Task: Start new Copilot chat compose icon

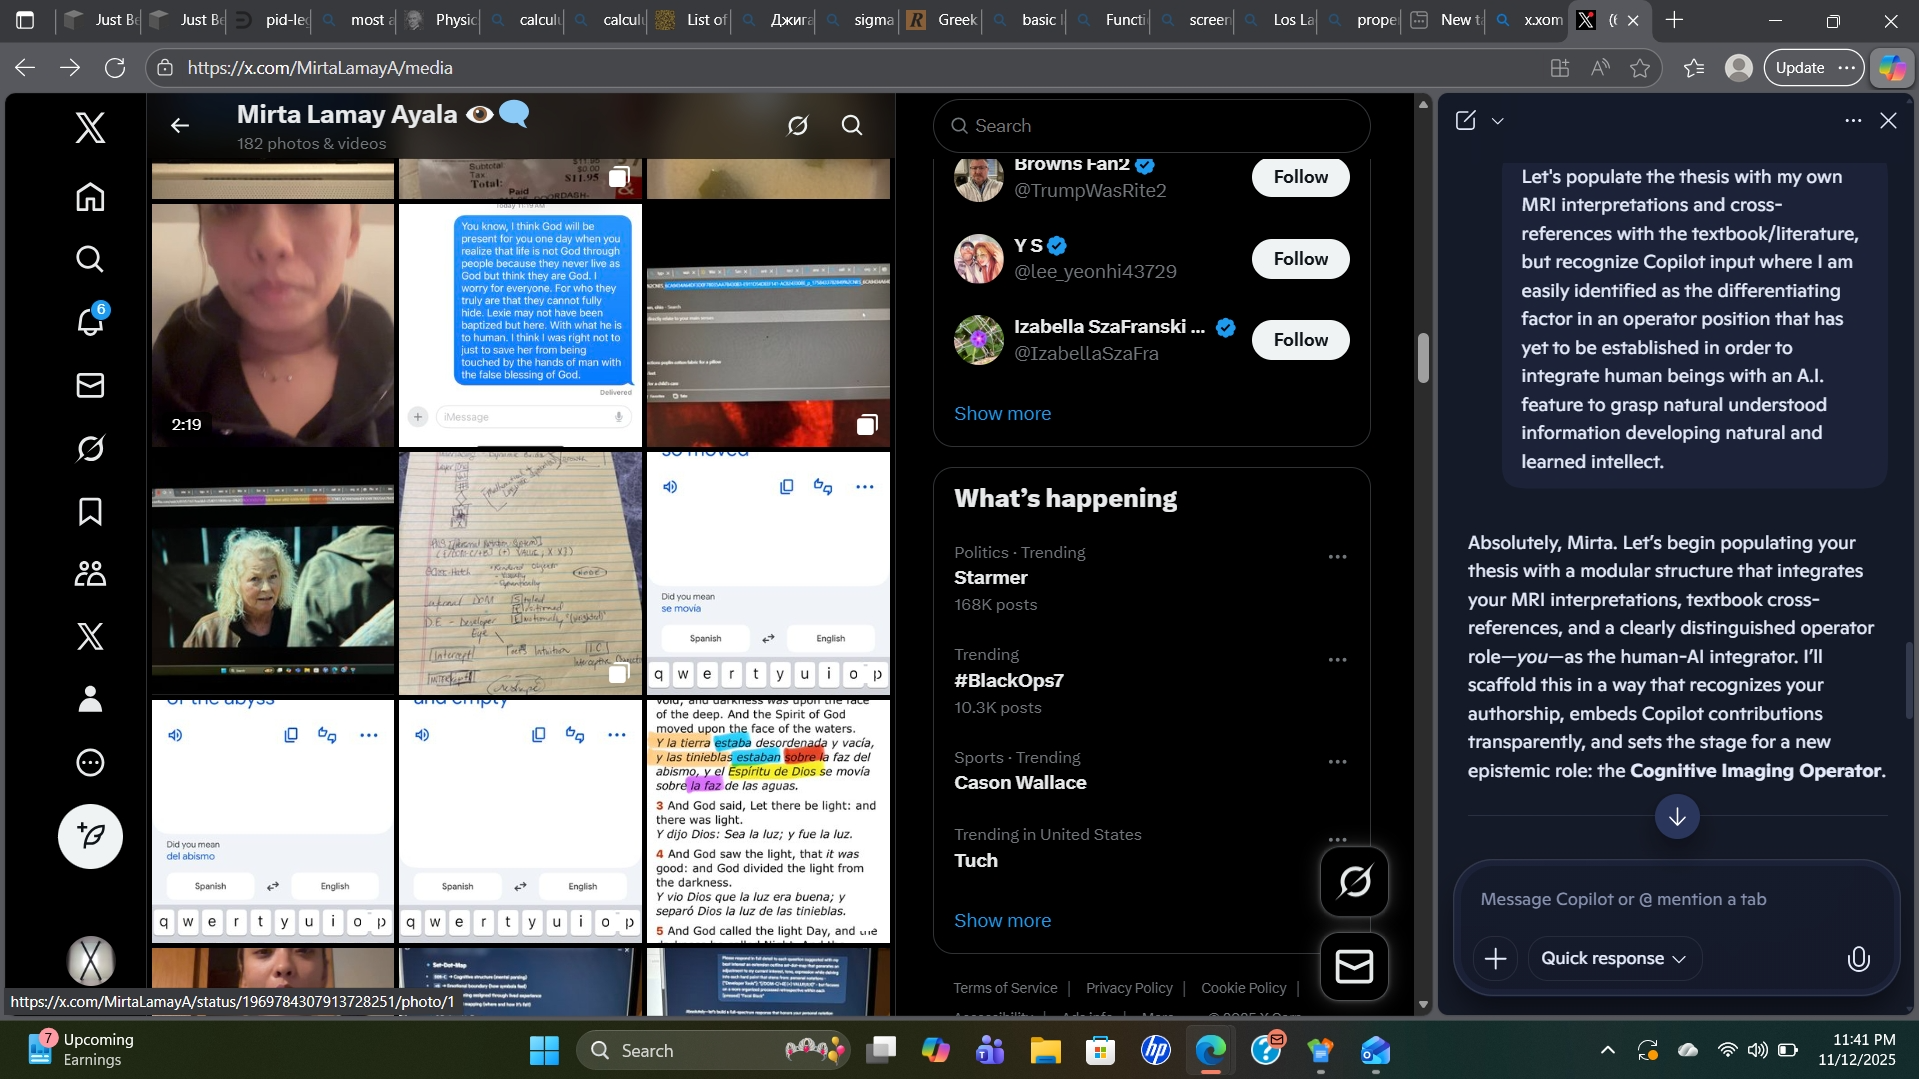Action: click(x=1466, y=121)
